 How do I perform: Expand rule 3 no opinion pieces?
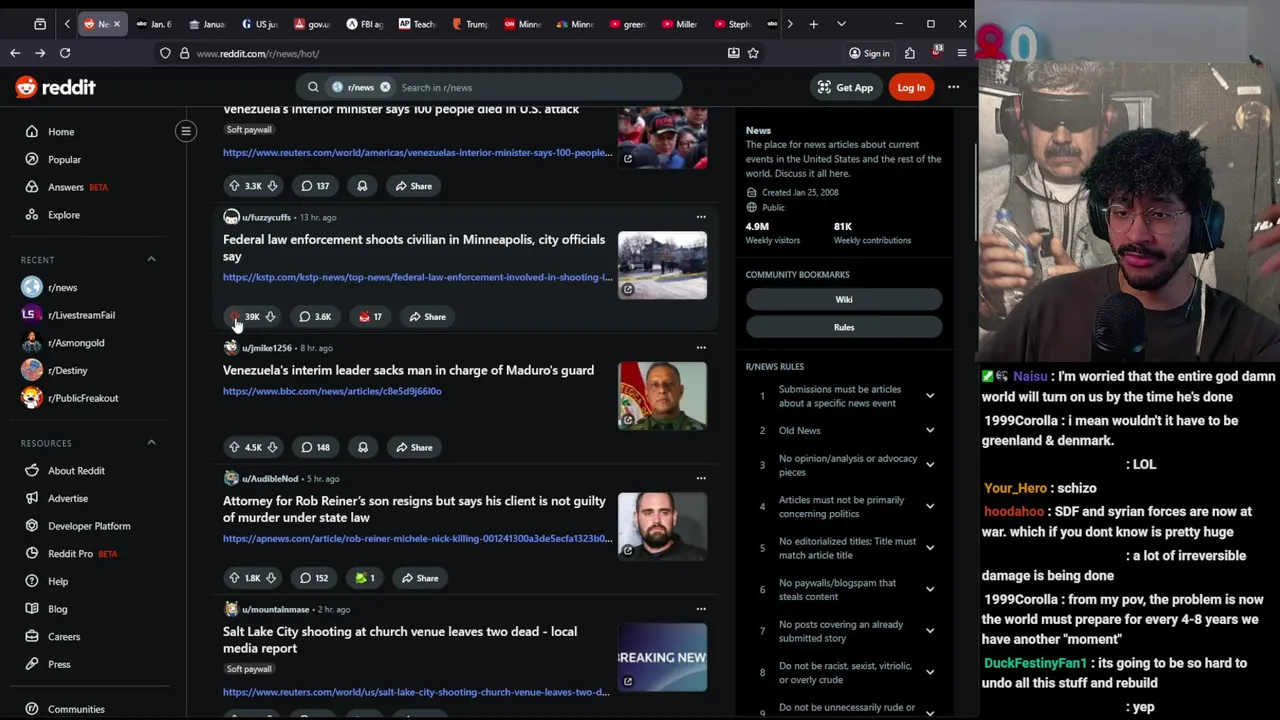(x=929, y=465)
